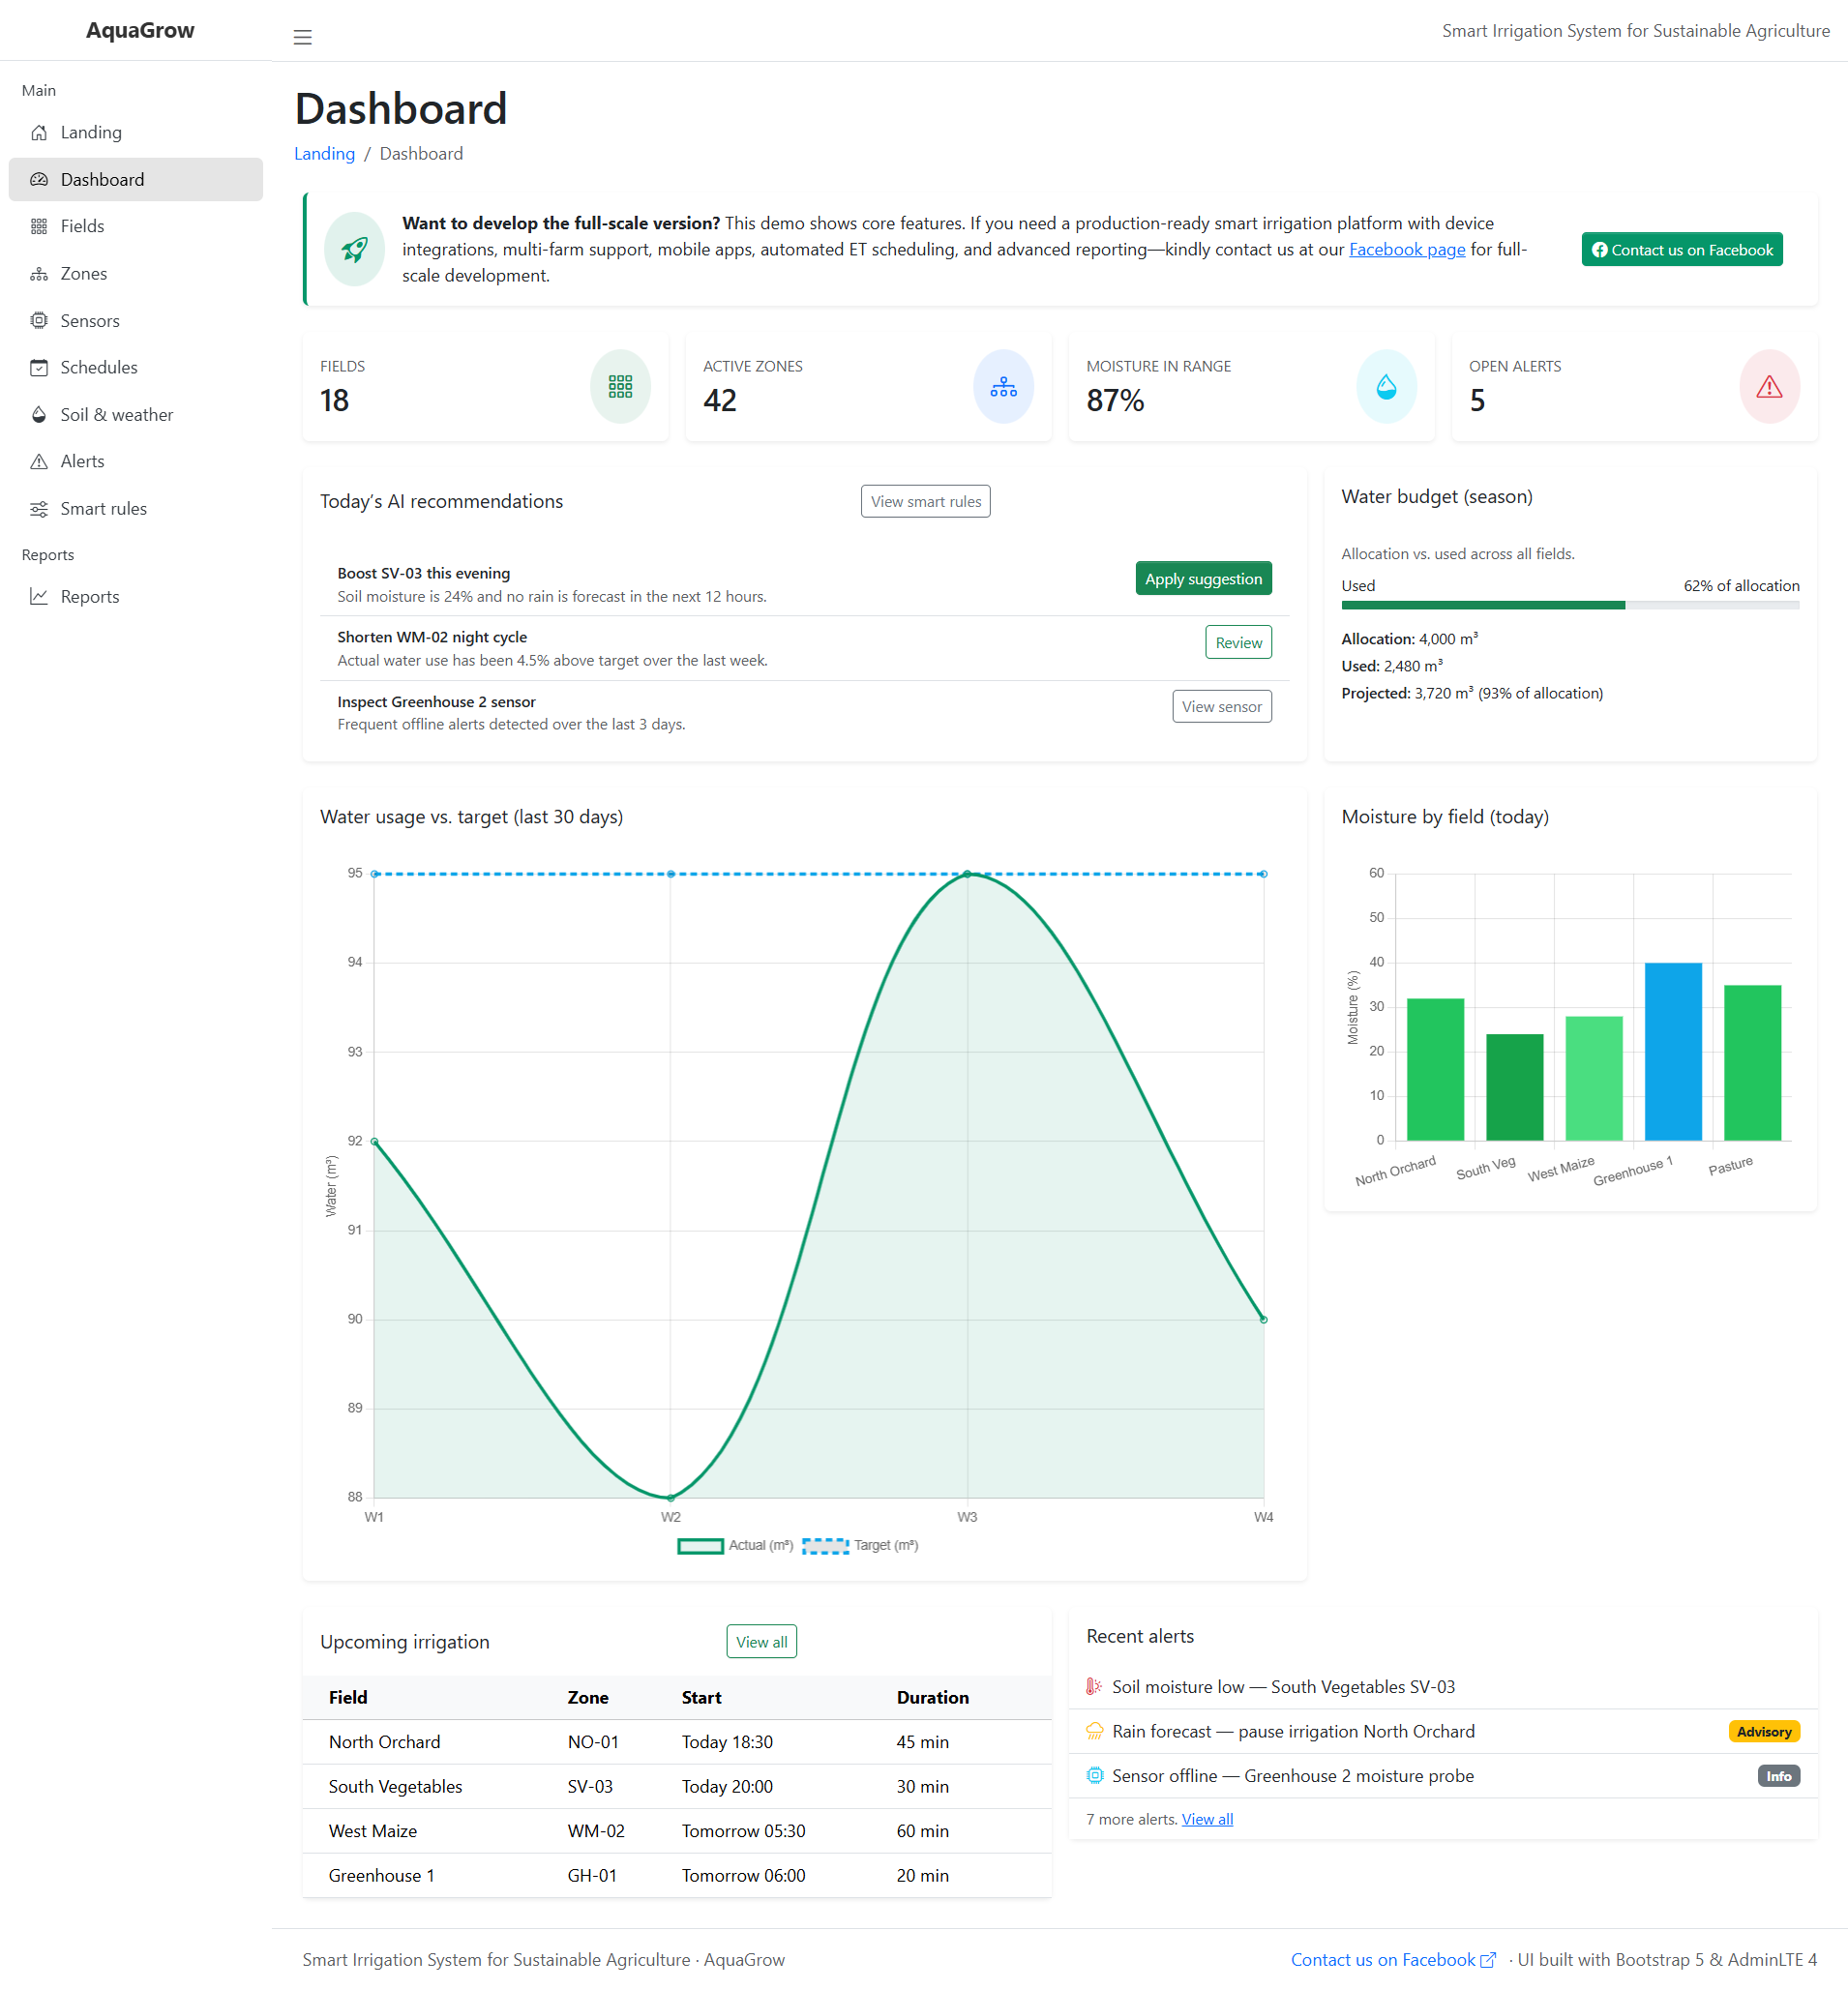1848x1990 pixels.
Task: Apply suggestion for Boost SV-03 recommendation
Action: point(1203,578)
